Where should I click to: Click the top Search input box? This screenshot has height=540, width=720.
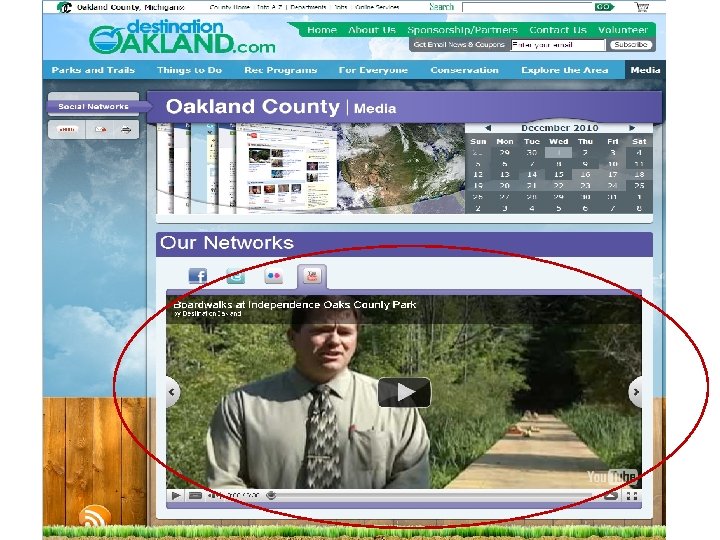[527, 7]
